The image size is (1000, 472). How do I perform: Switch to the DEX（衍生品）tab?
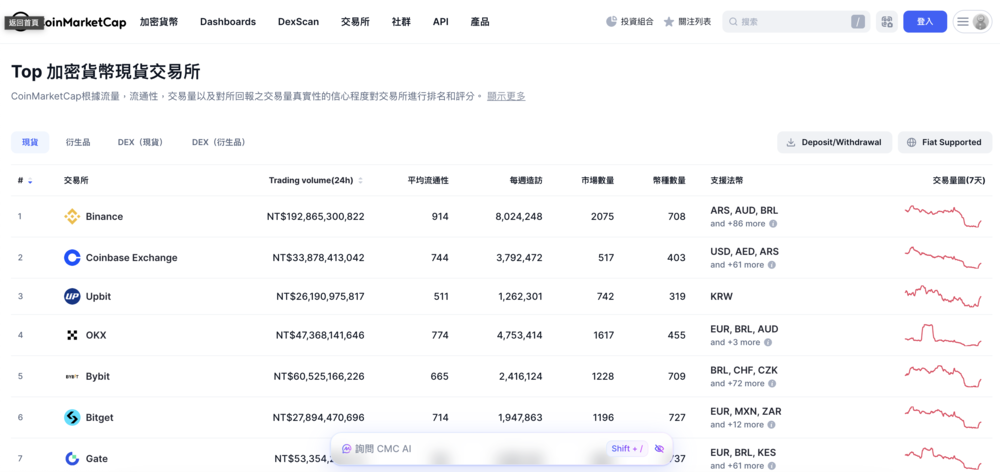point(219,142)
